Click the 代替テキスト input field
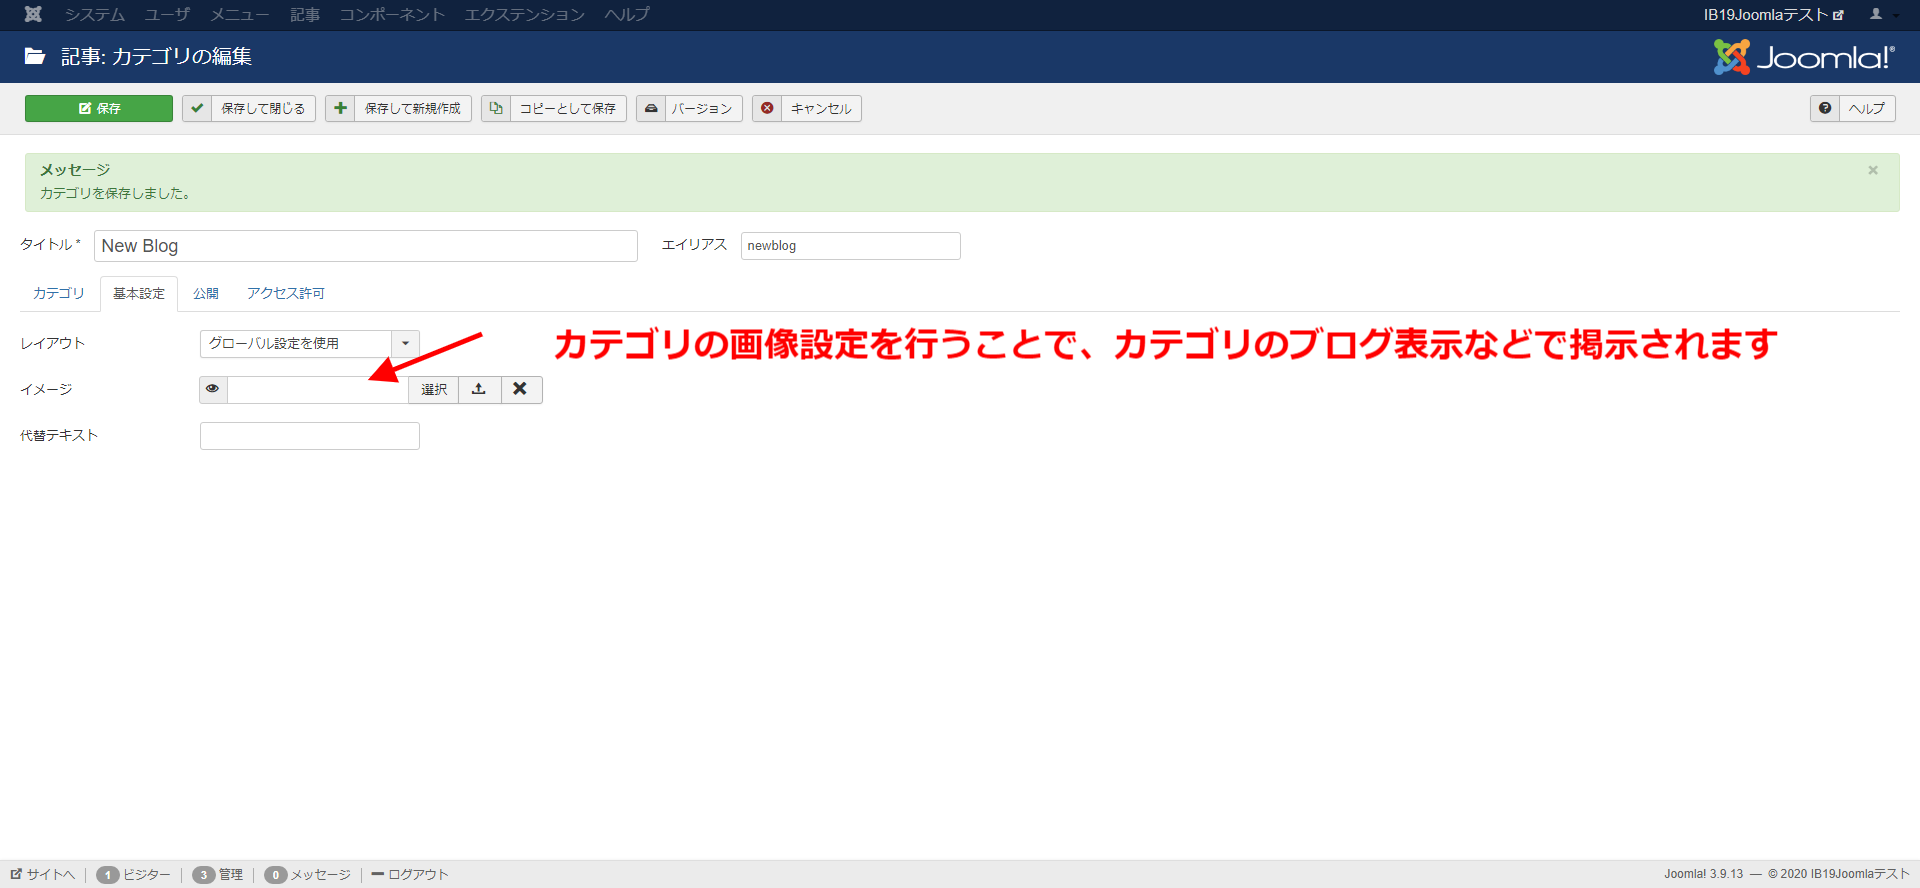Viewport: 1920px width, 888px height. click(x=310, y=436)
